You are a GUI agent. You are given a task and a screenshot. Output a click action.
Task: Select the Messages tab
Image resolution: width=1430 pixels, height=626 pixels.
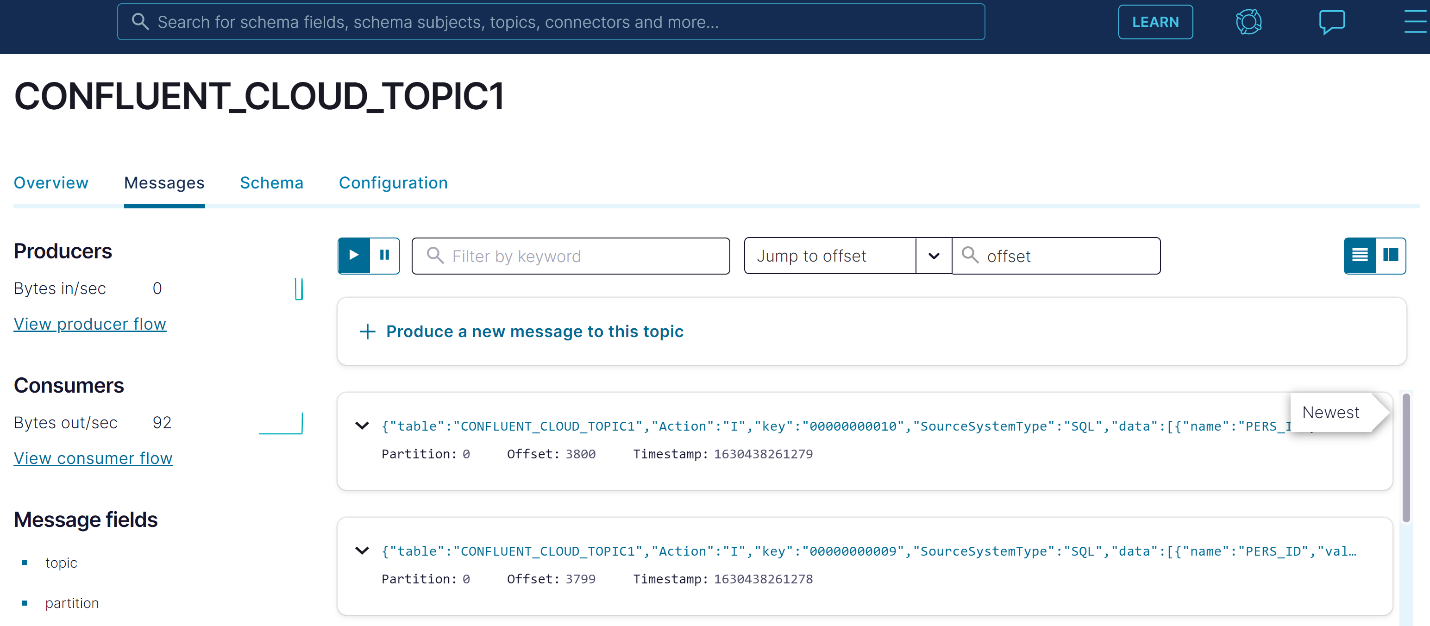point(164,183)
